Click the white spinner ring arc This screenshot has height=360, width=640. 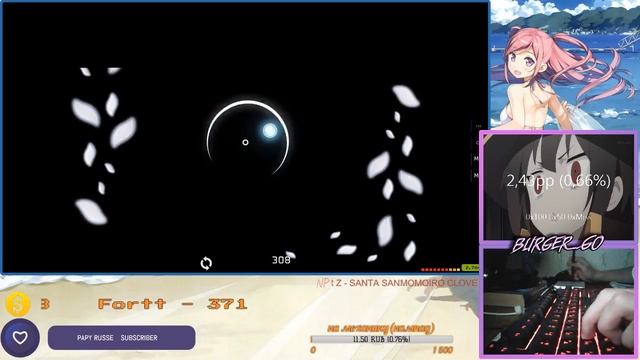pyautogui.click(x=248, y=138)
